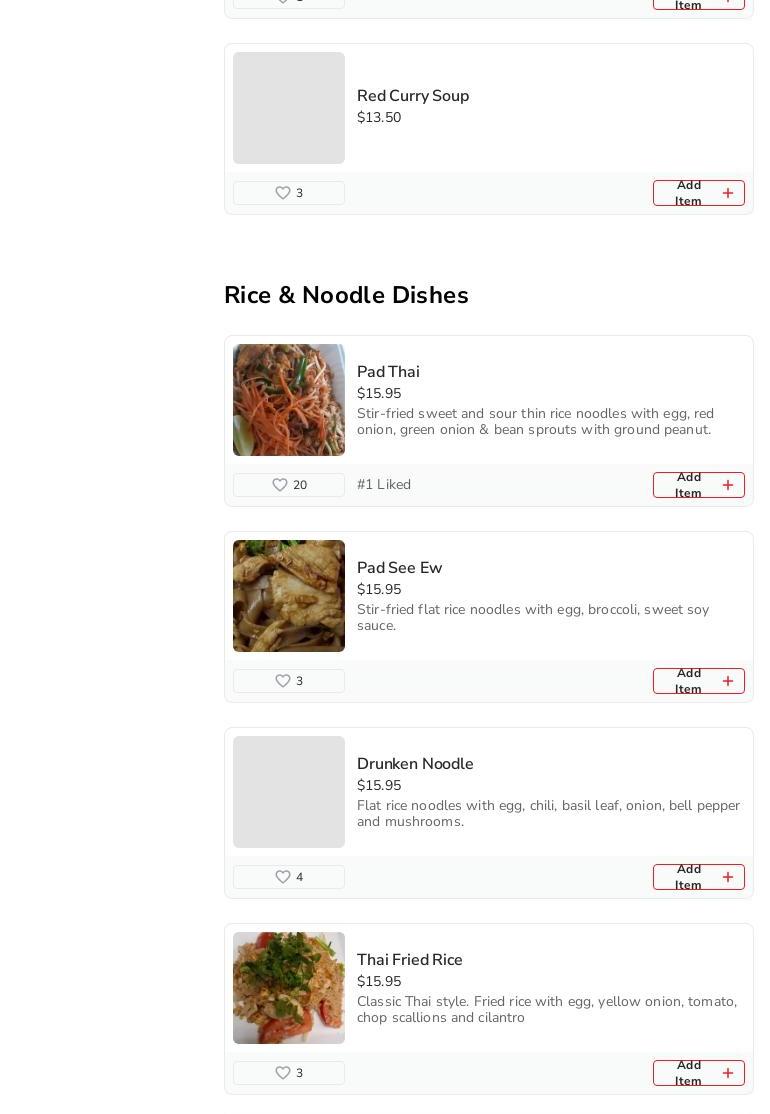This screenshot has width=770, height=1114.
Task: Heart the Drunken Noodle dish
Action: [283, 877]
